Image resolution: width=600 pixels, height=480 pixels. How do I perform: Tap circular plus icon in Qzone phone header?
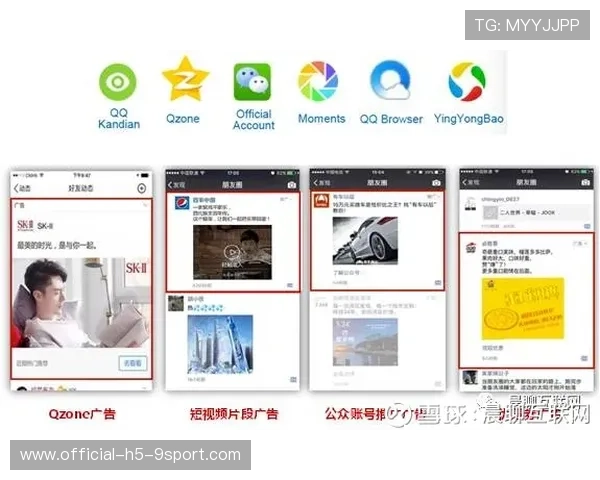click(142, 188)
